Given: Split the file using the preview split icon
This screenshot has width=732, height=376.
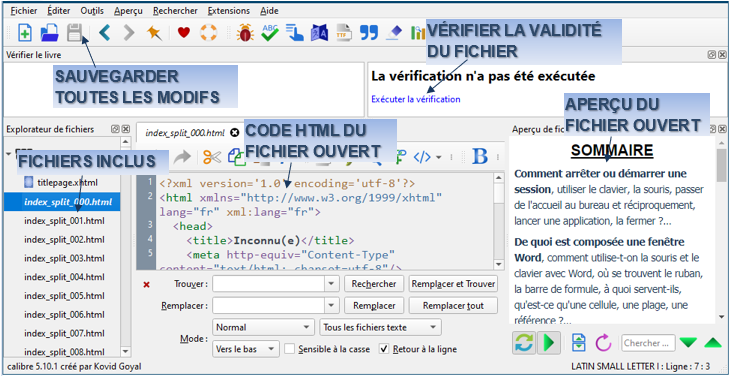Looking at the screenshot, I should (x=578, y=343).
